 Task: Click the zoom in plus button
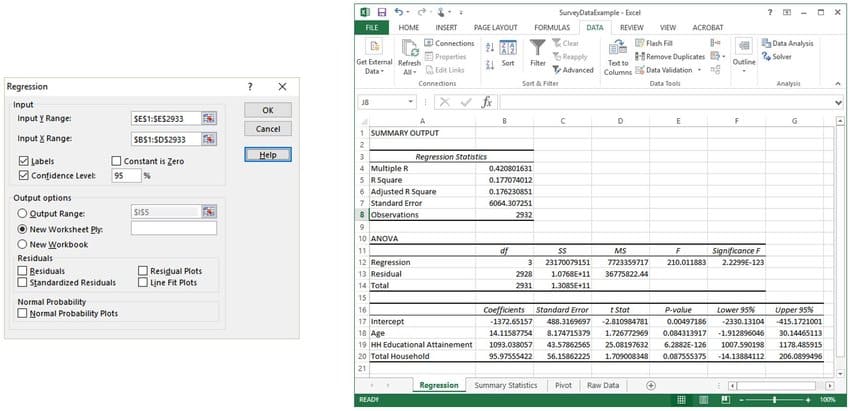[x=808, y=400]
